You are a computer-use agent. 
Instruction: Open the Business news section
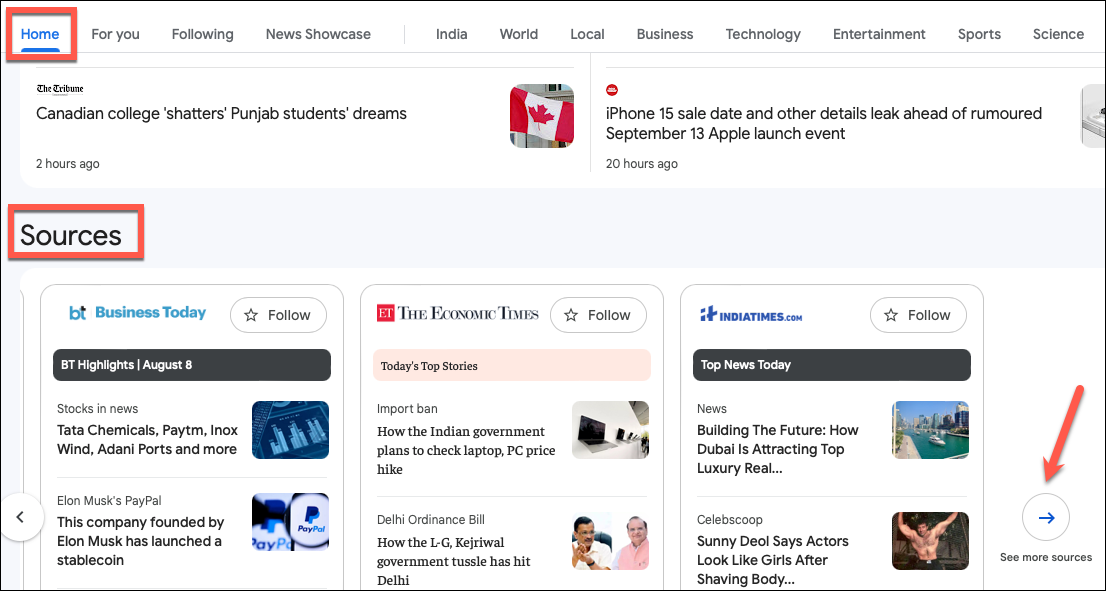[x=664, y=34]
